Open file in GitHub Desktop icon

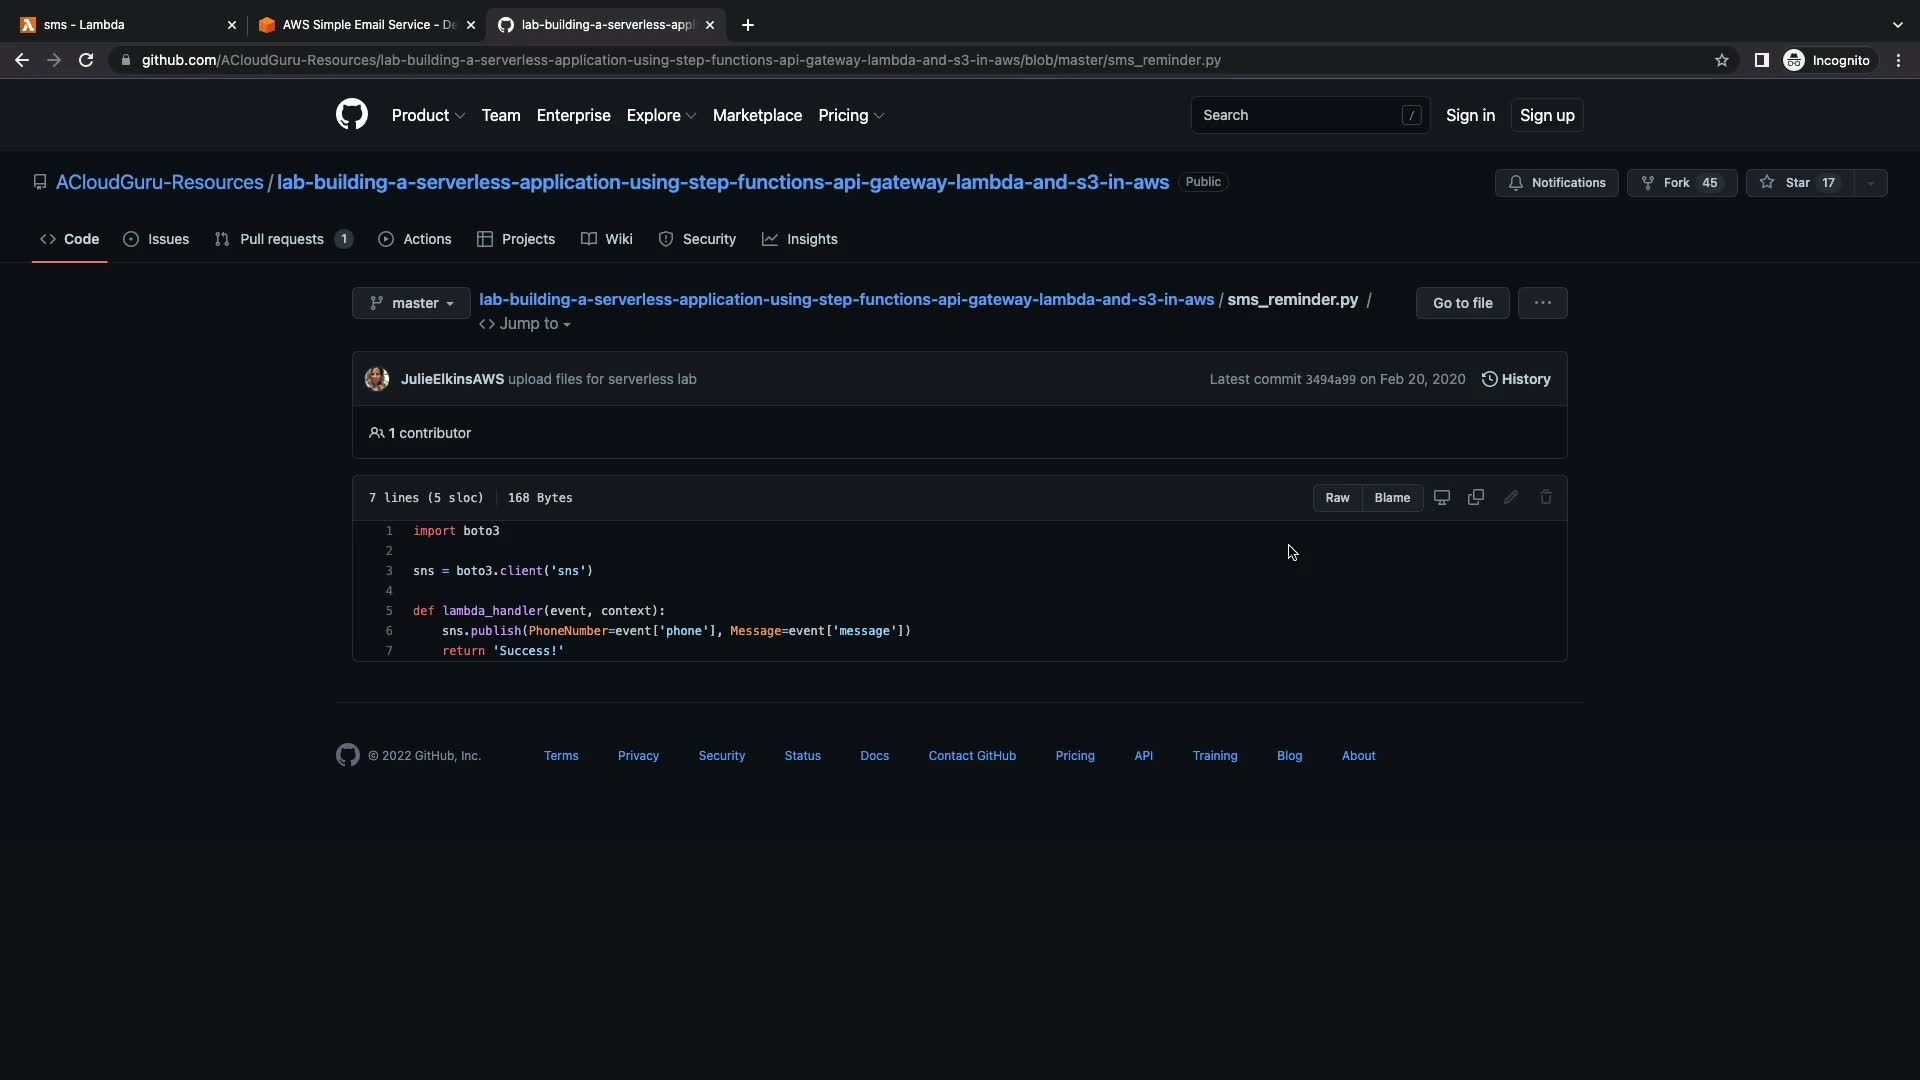tap(1441, 497)
